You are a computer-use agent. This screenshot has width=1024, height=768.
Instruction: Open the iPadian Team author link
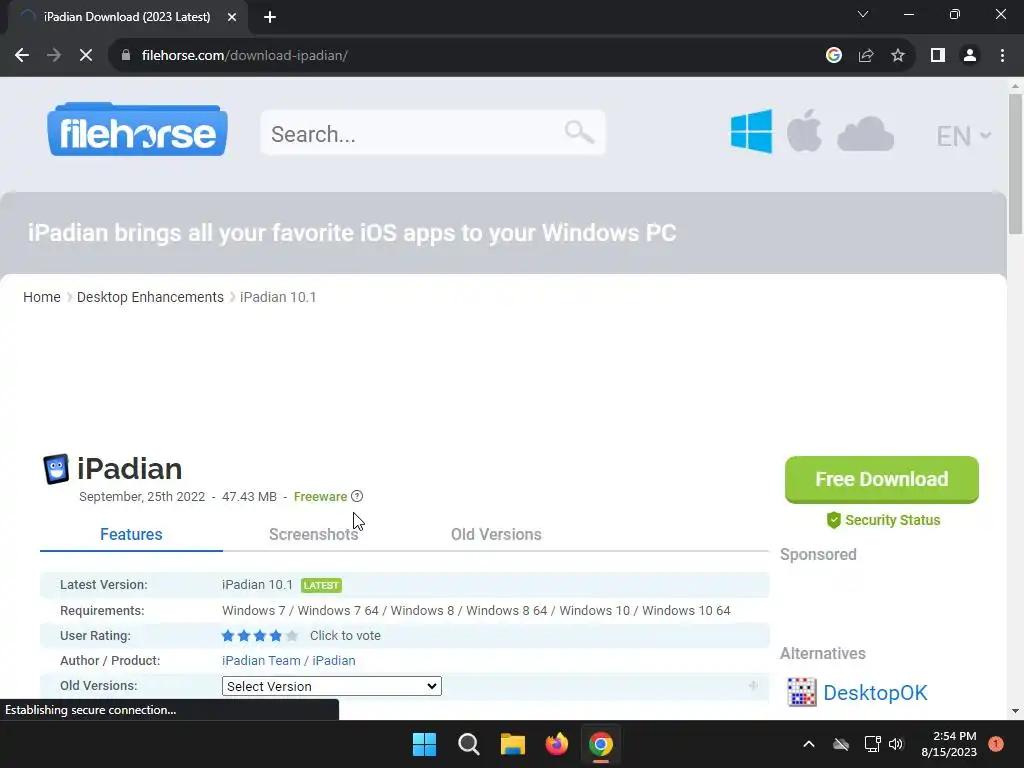(261, 660)
